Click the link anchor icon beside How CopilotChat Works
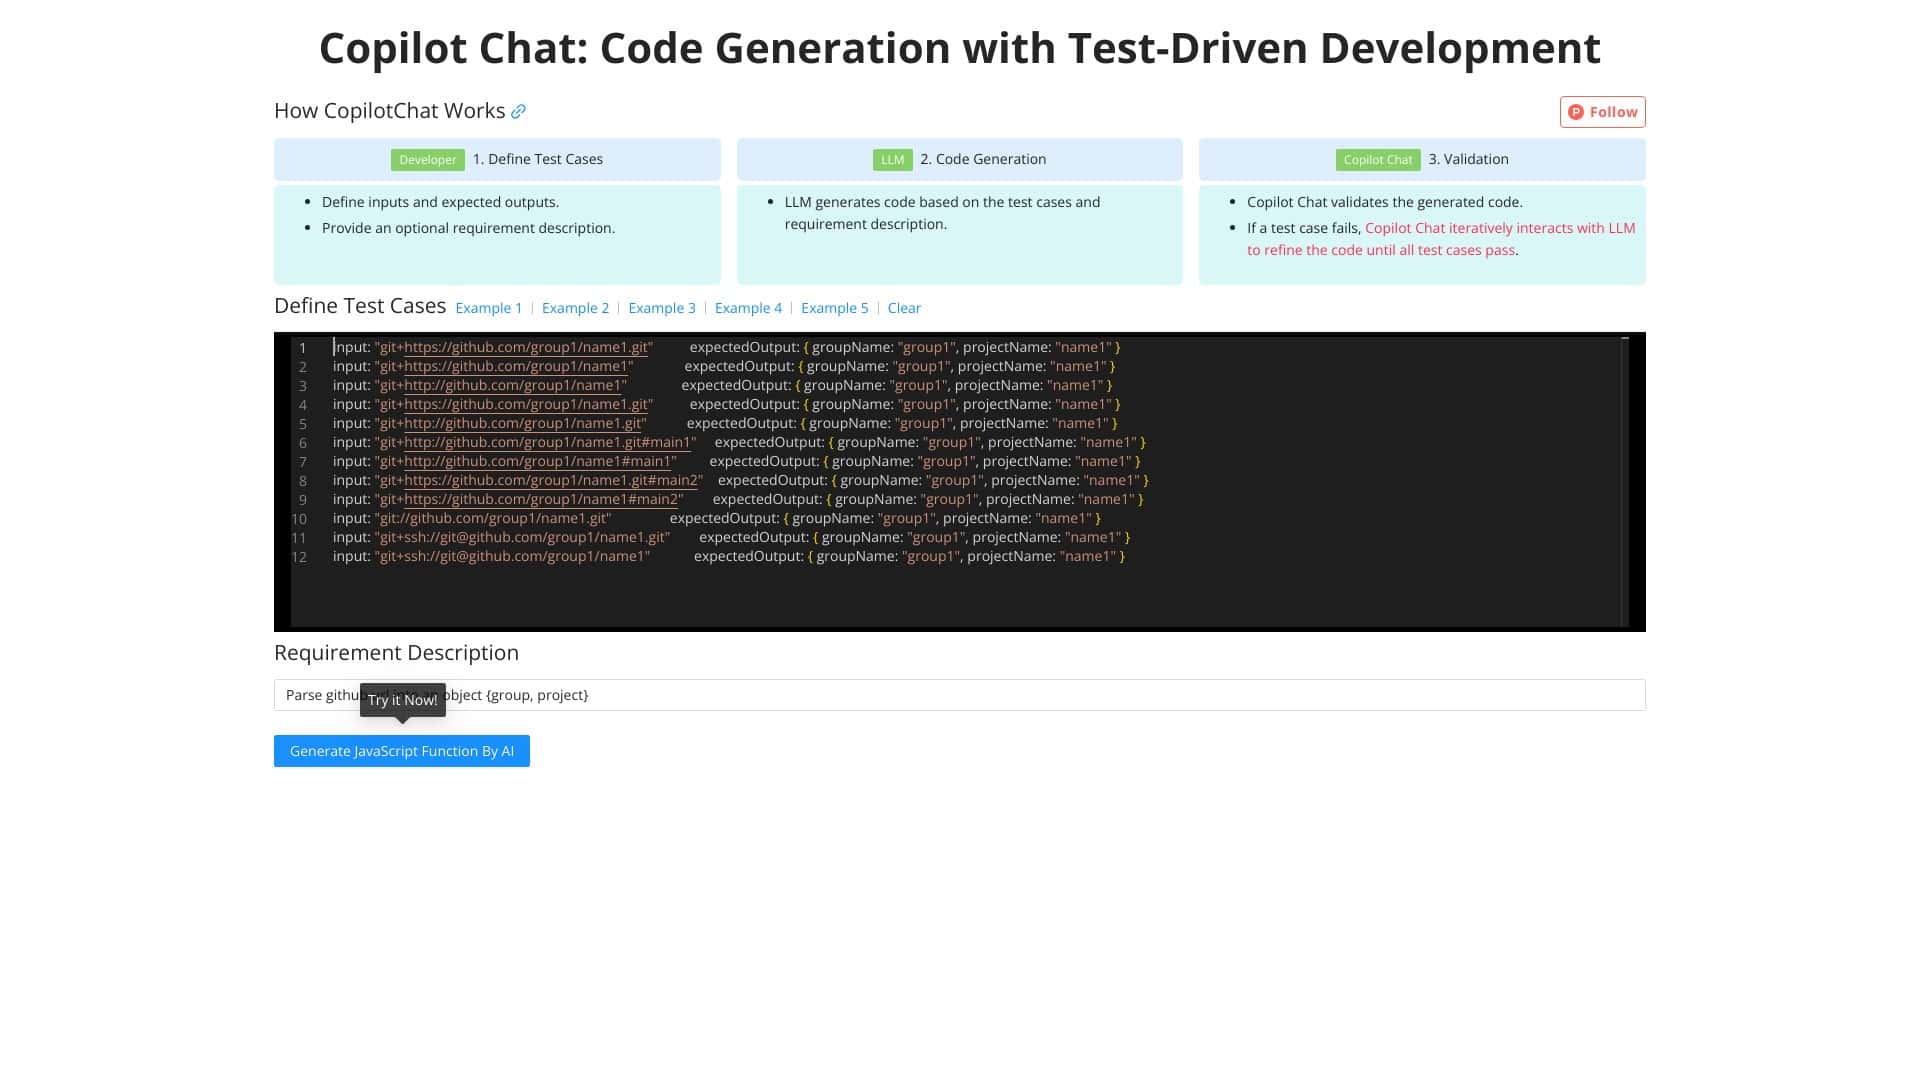 tap(518, 111)
